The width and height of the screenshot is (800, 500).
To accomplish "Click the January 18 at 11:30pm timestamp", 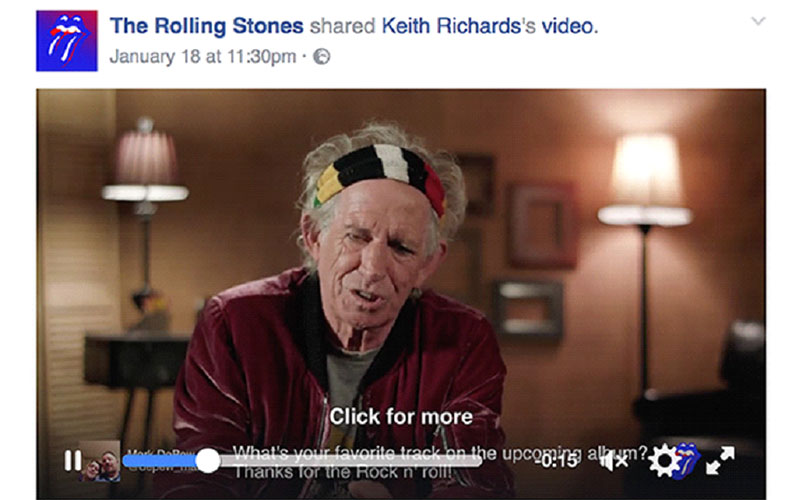I will (x=203, y=56).
